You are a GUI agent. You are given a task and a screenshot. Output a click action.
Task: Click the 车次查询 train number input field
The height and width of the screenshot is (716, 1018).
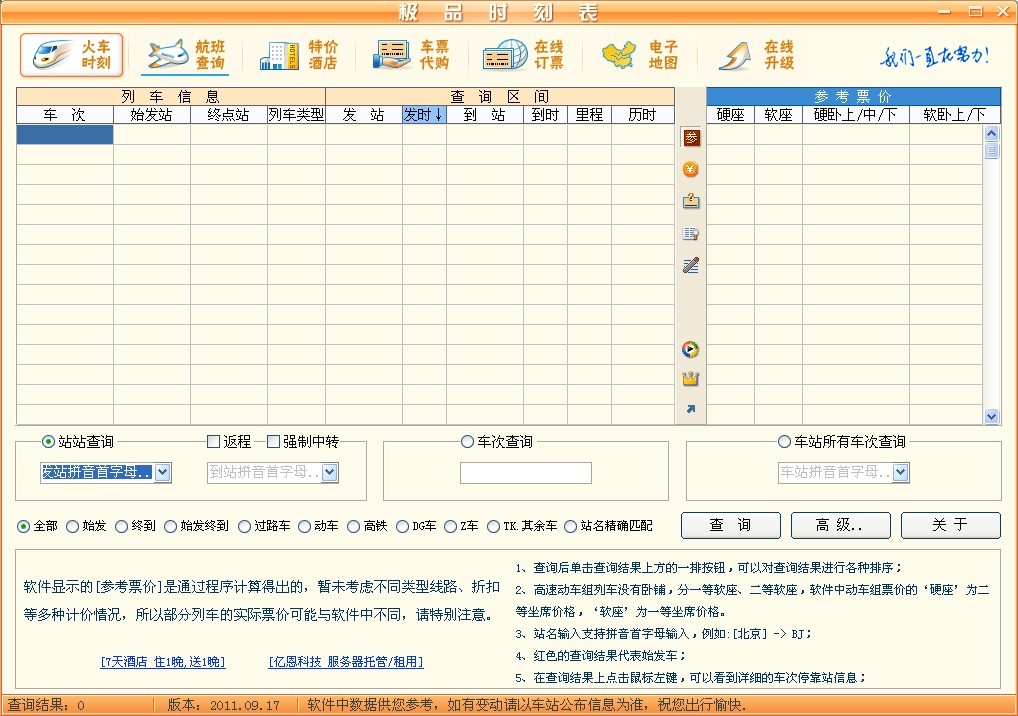525,473
